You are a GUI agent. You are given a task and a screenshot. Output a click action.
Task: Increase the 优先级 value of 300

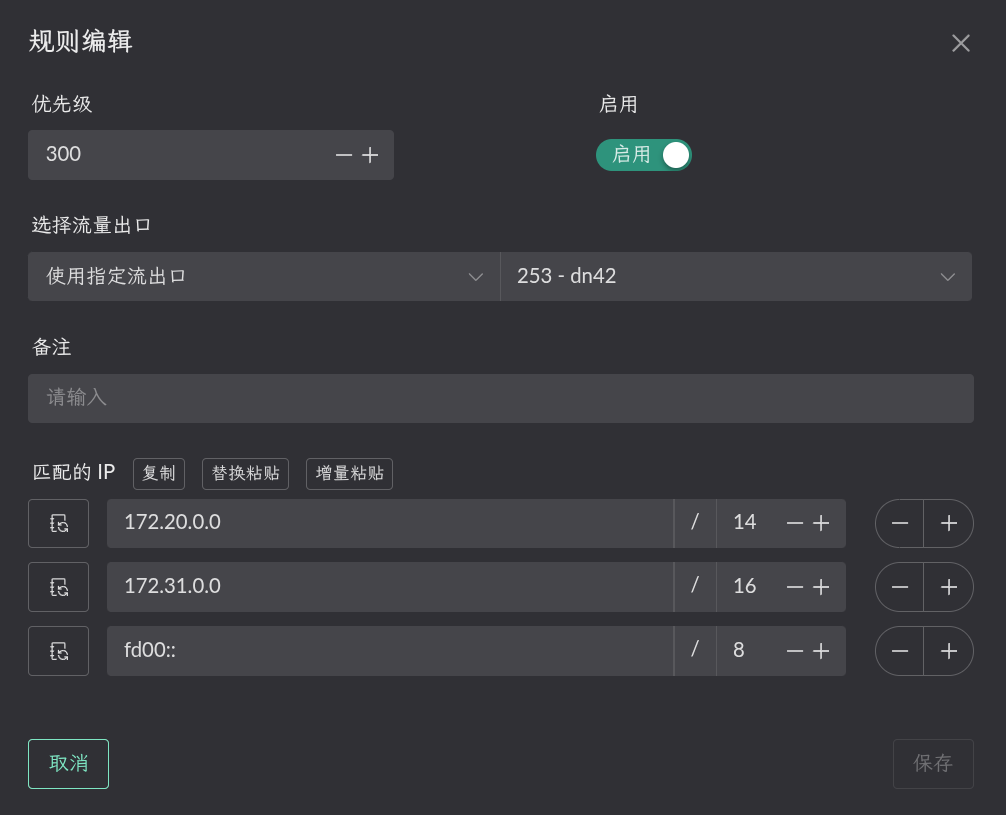click(370, 155)
